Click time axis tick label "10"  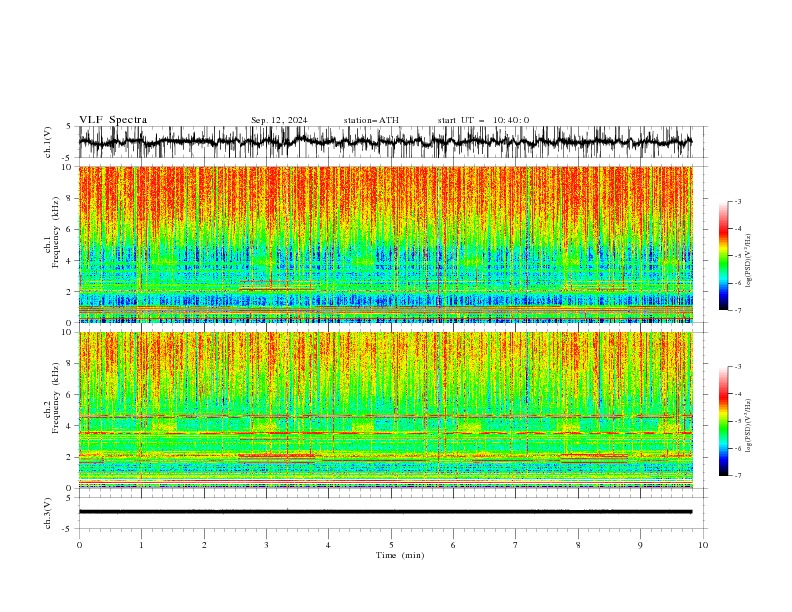click(703, 545)
